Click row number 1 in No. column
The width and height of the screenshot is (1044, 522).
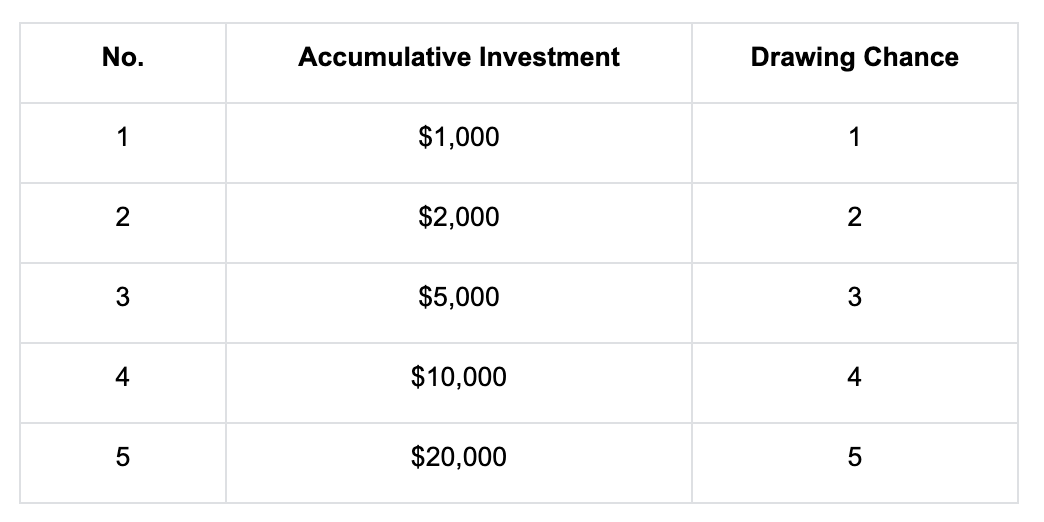(x=122, y=138)
